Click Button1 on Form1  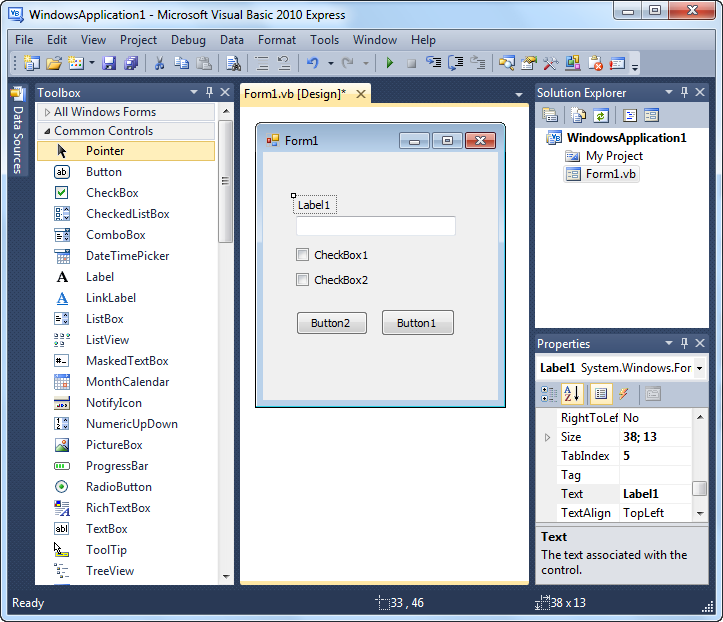pyautogui.click(x=417, y=323)
